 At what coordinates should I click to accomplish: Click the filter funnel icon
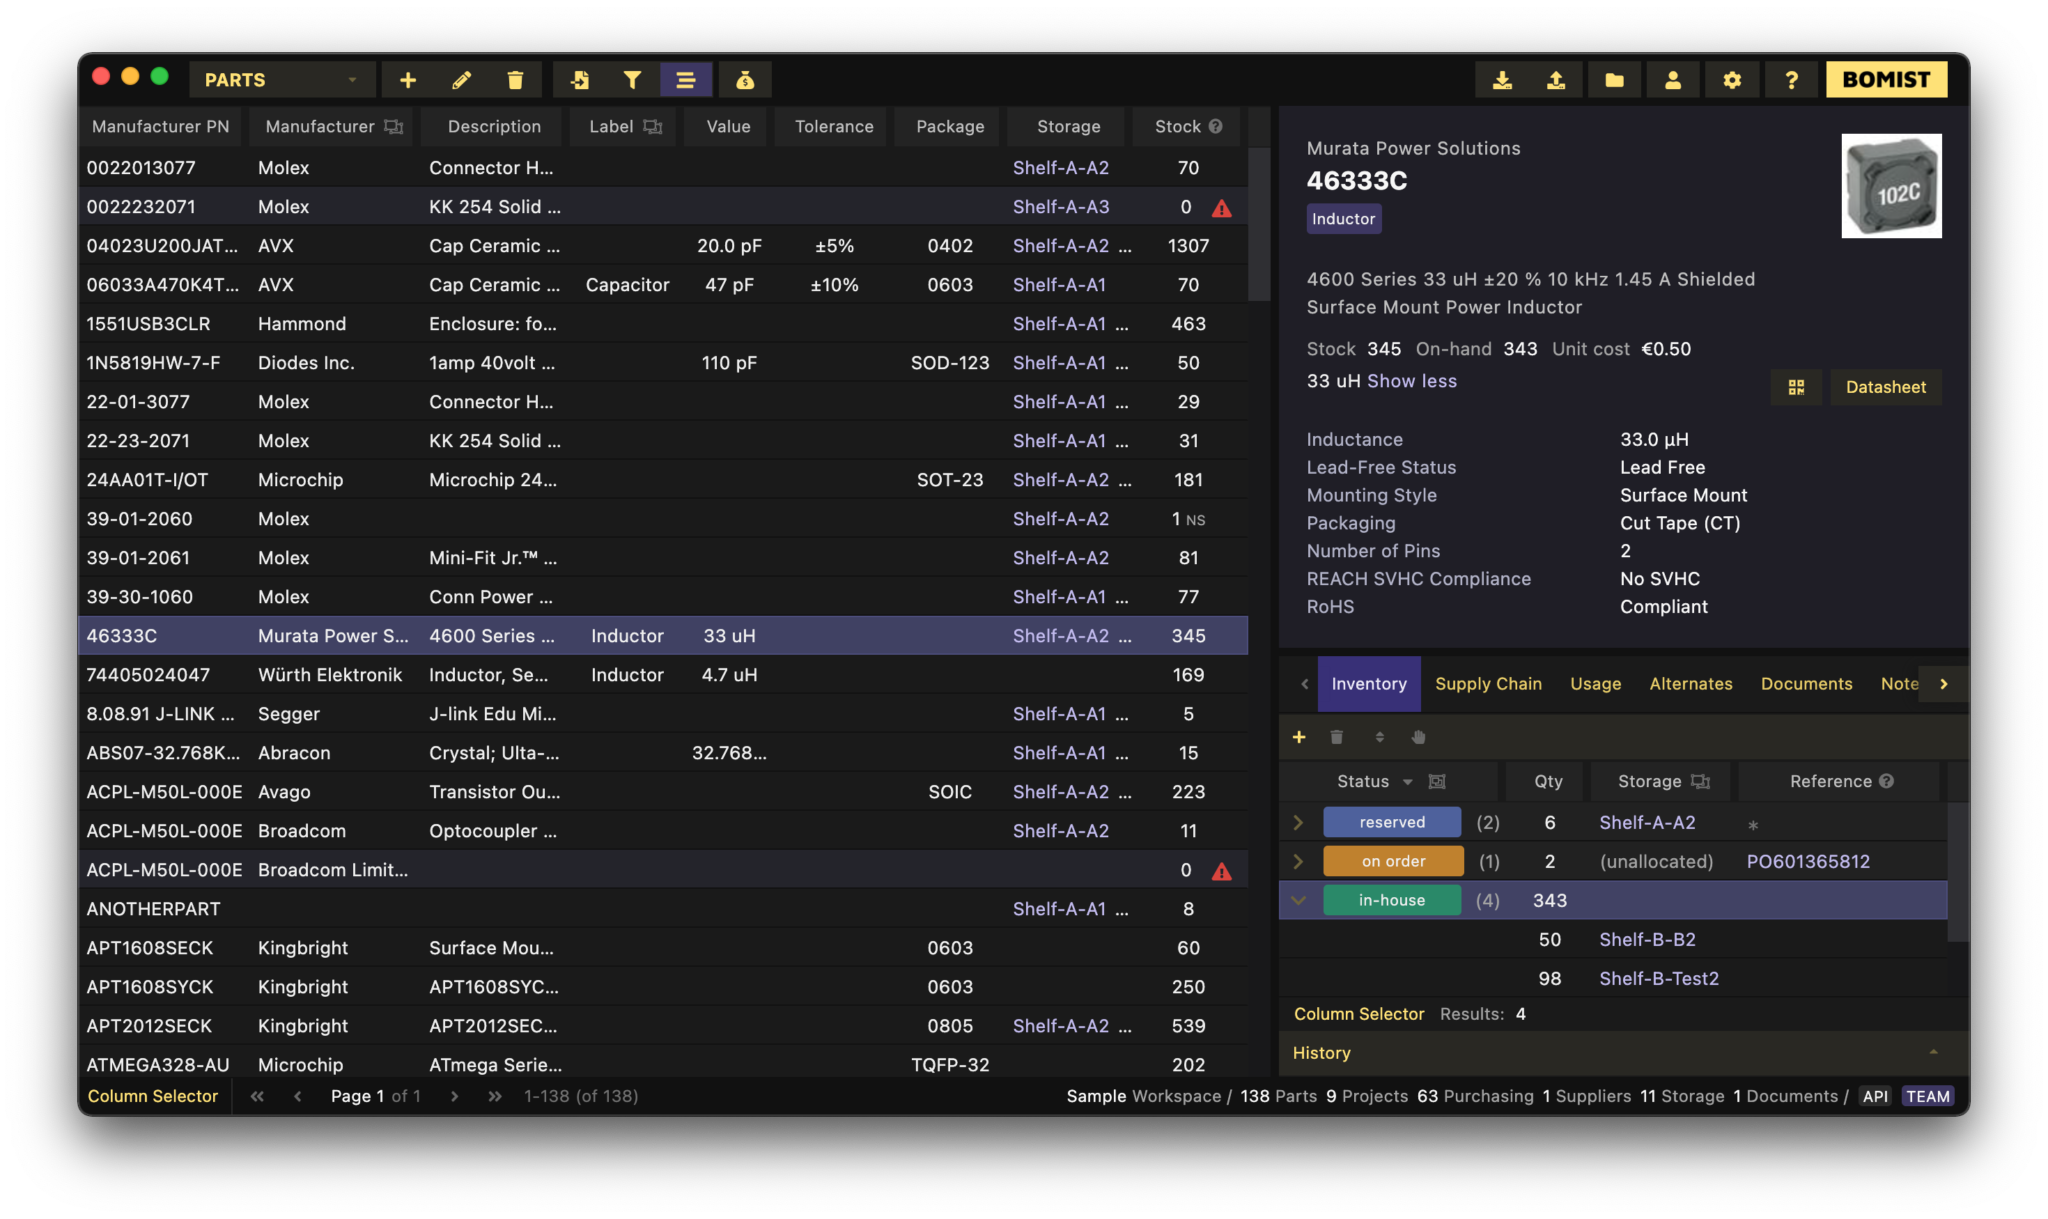click(x=632, y=79)
